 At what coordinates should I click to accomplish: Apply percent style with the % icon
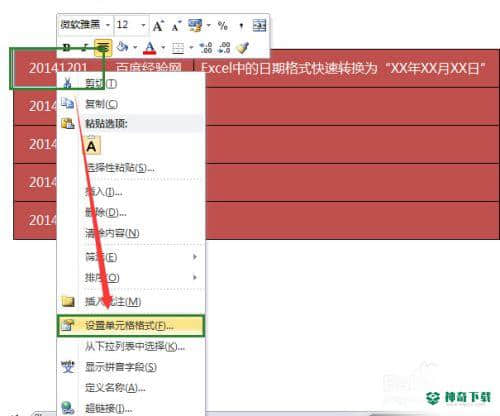[222, 25]
